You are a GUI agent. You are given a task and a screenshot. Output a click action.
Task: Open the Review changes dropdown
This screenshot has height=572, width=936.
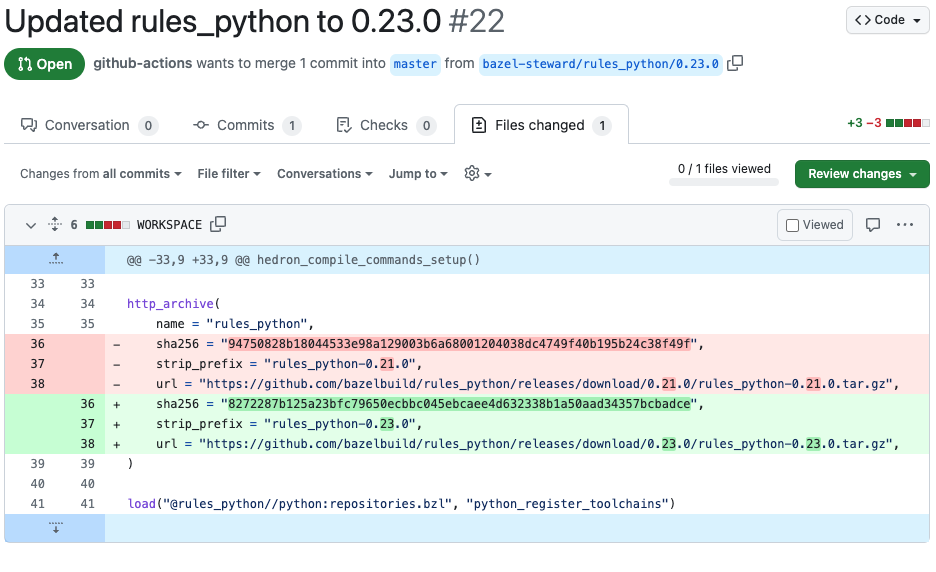[862, 174]
